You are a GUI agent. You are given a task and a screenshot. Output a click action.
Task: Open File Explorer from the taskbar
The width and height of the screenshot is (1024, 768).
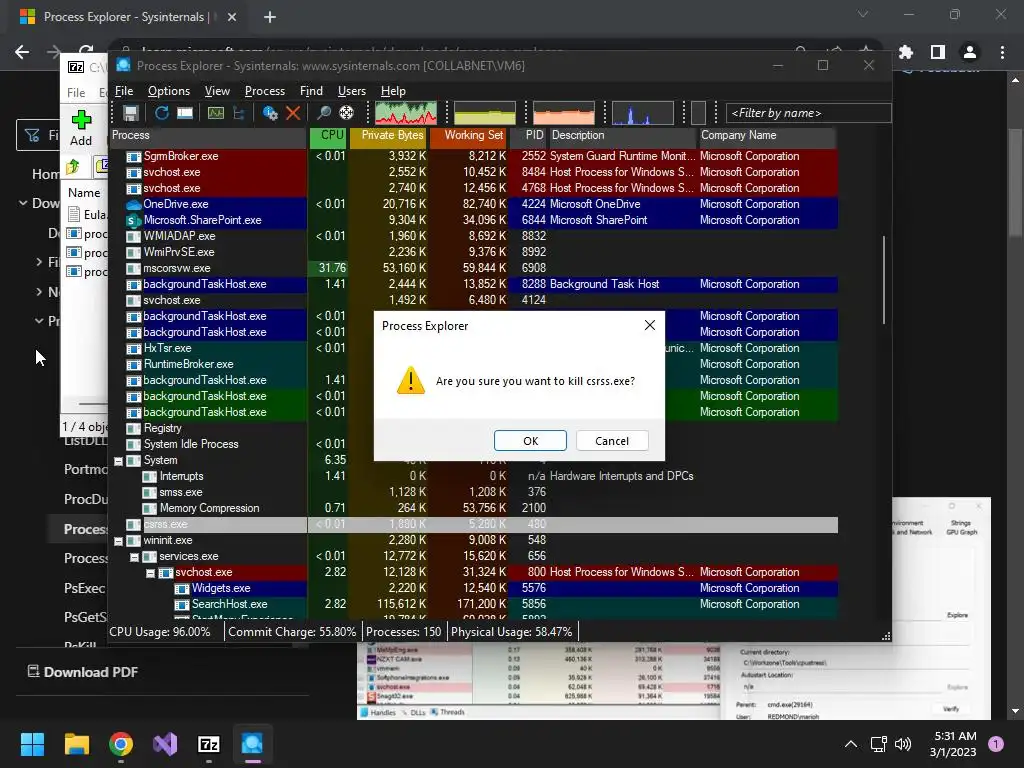point(76,744)
